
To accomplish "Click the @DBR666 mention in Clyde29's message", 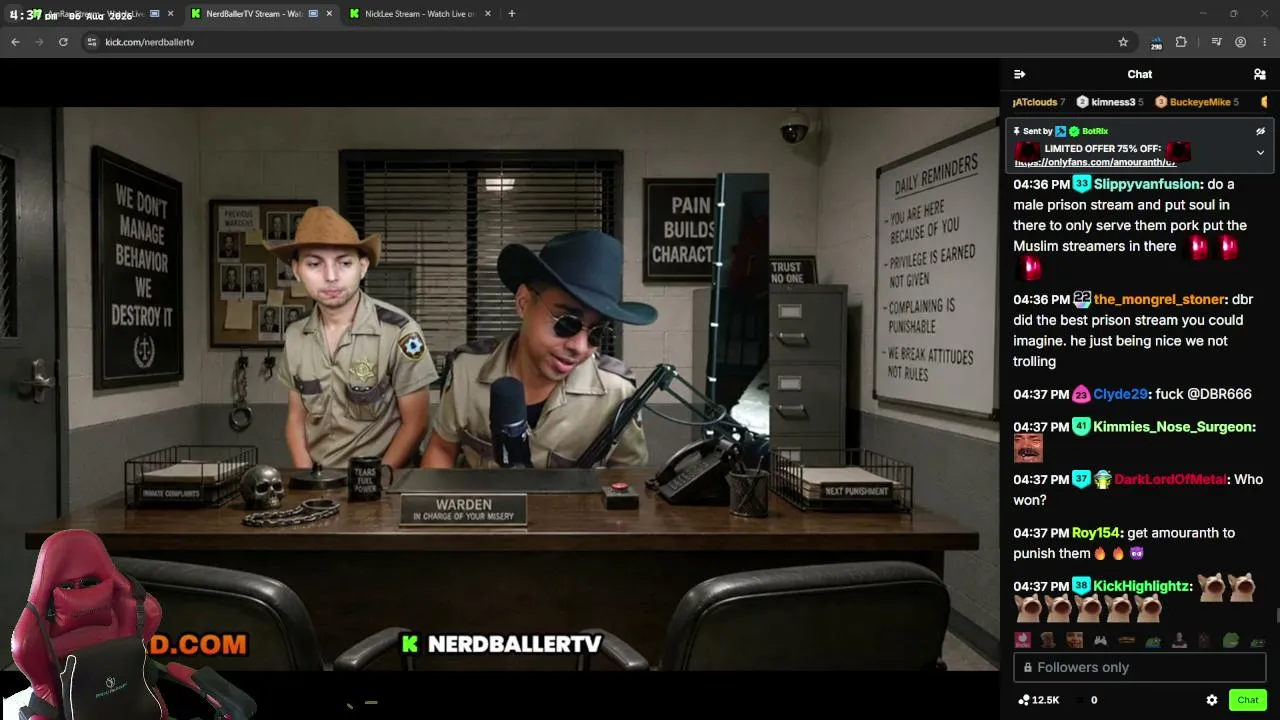I will [1221, 394].
